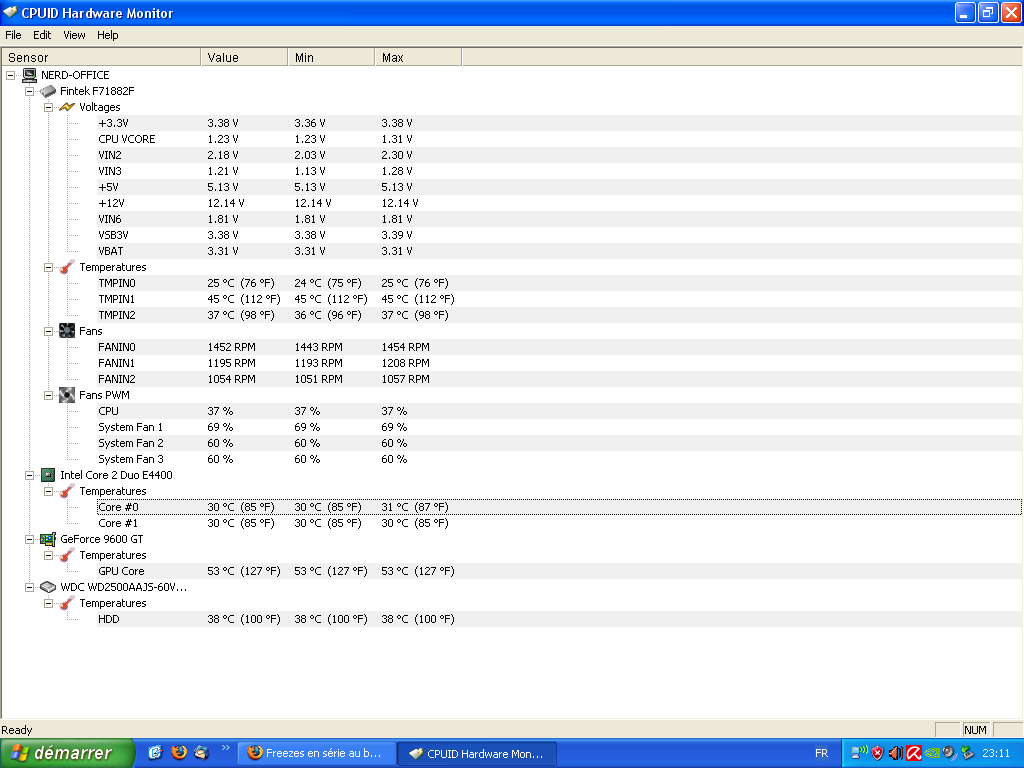Open the Help menu
Image resolution: width=1024 pixels, height=768 pixels.
[108, 35]
